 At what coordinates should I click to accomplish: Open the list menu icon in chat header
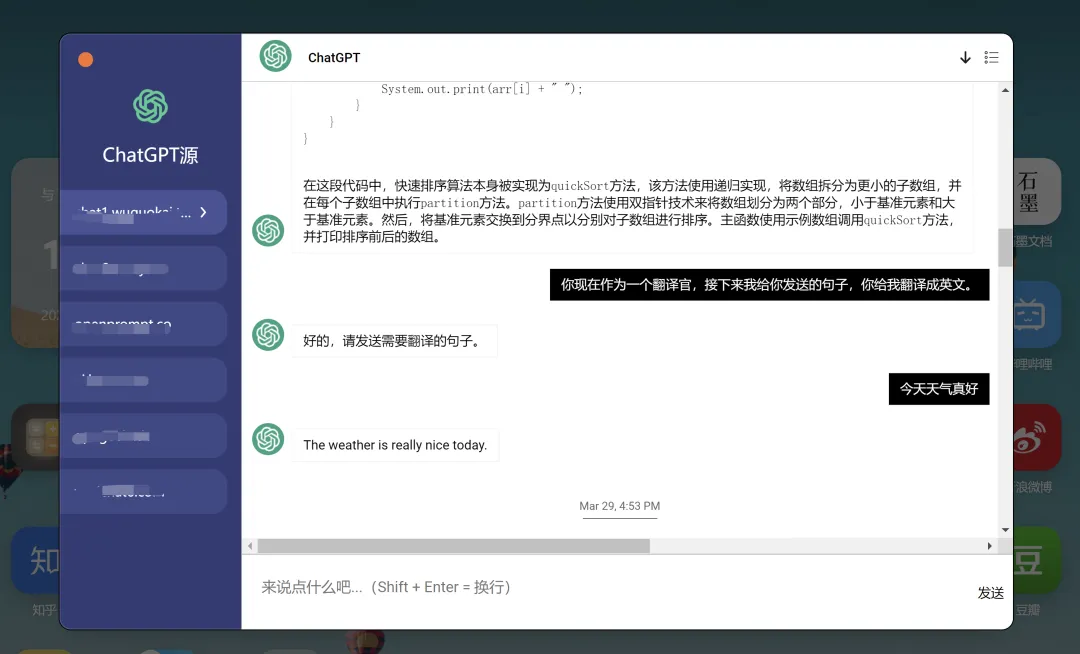[x=991, y=57]
